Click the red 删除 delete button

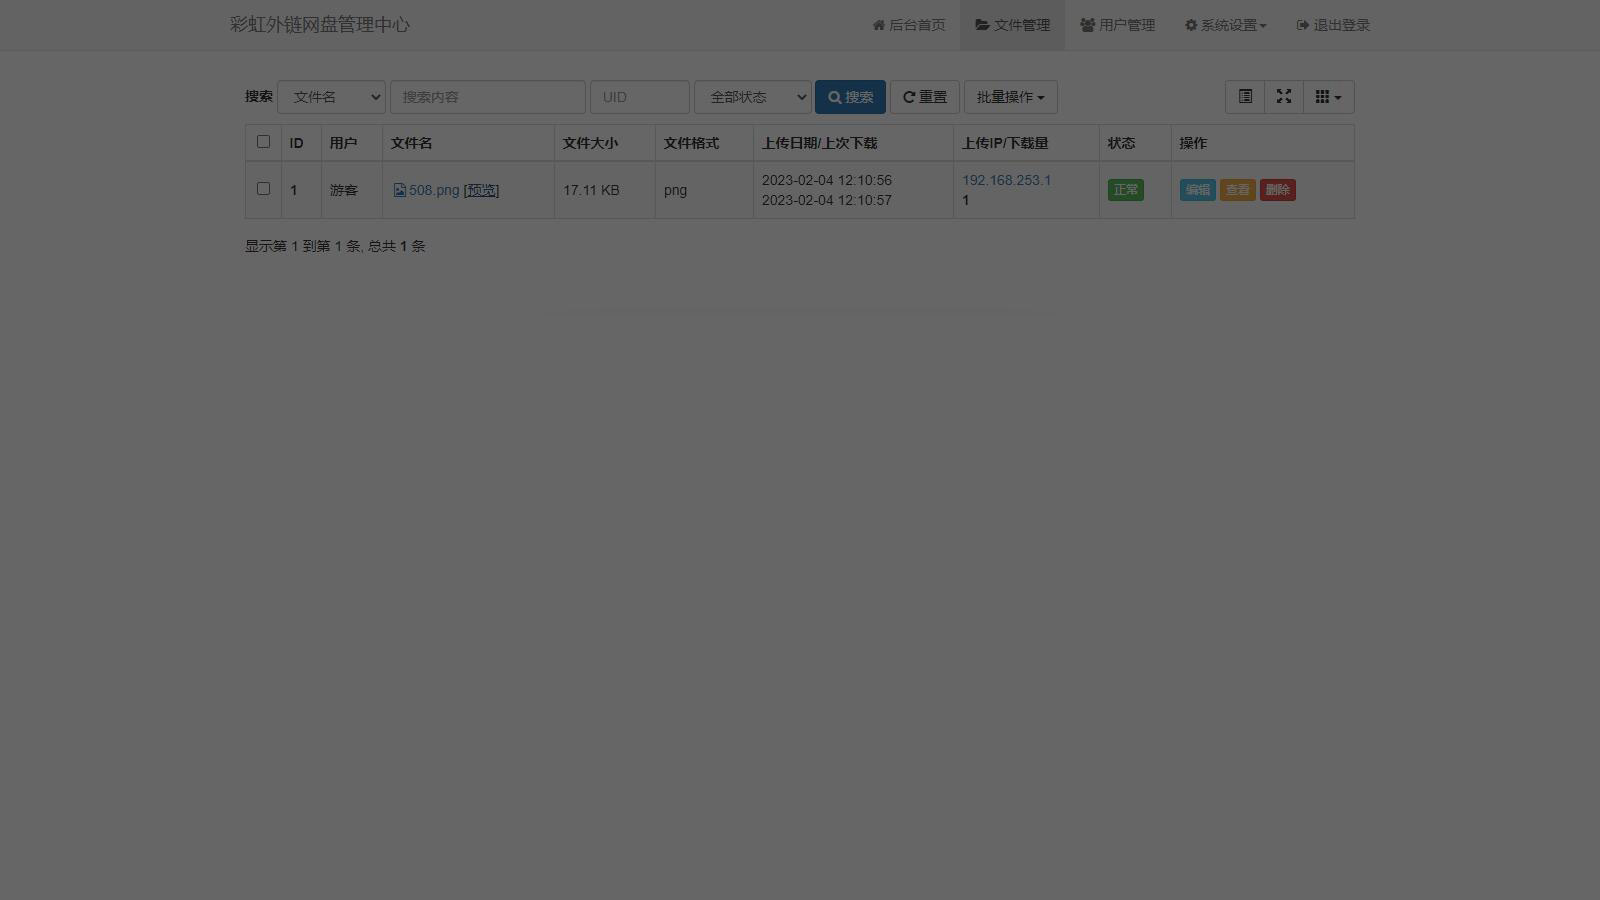coord(1277,190)
